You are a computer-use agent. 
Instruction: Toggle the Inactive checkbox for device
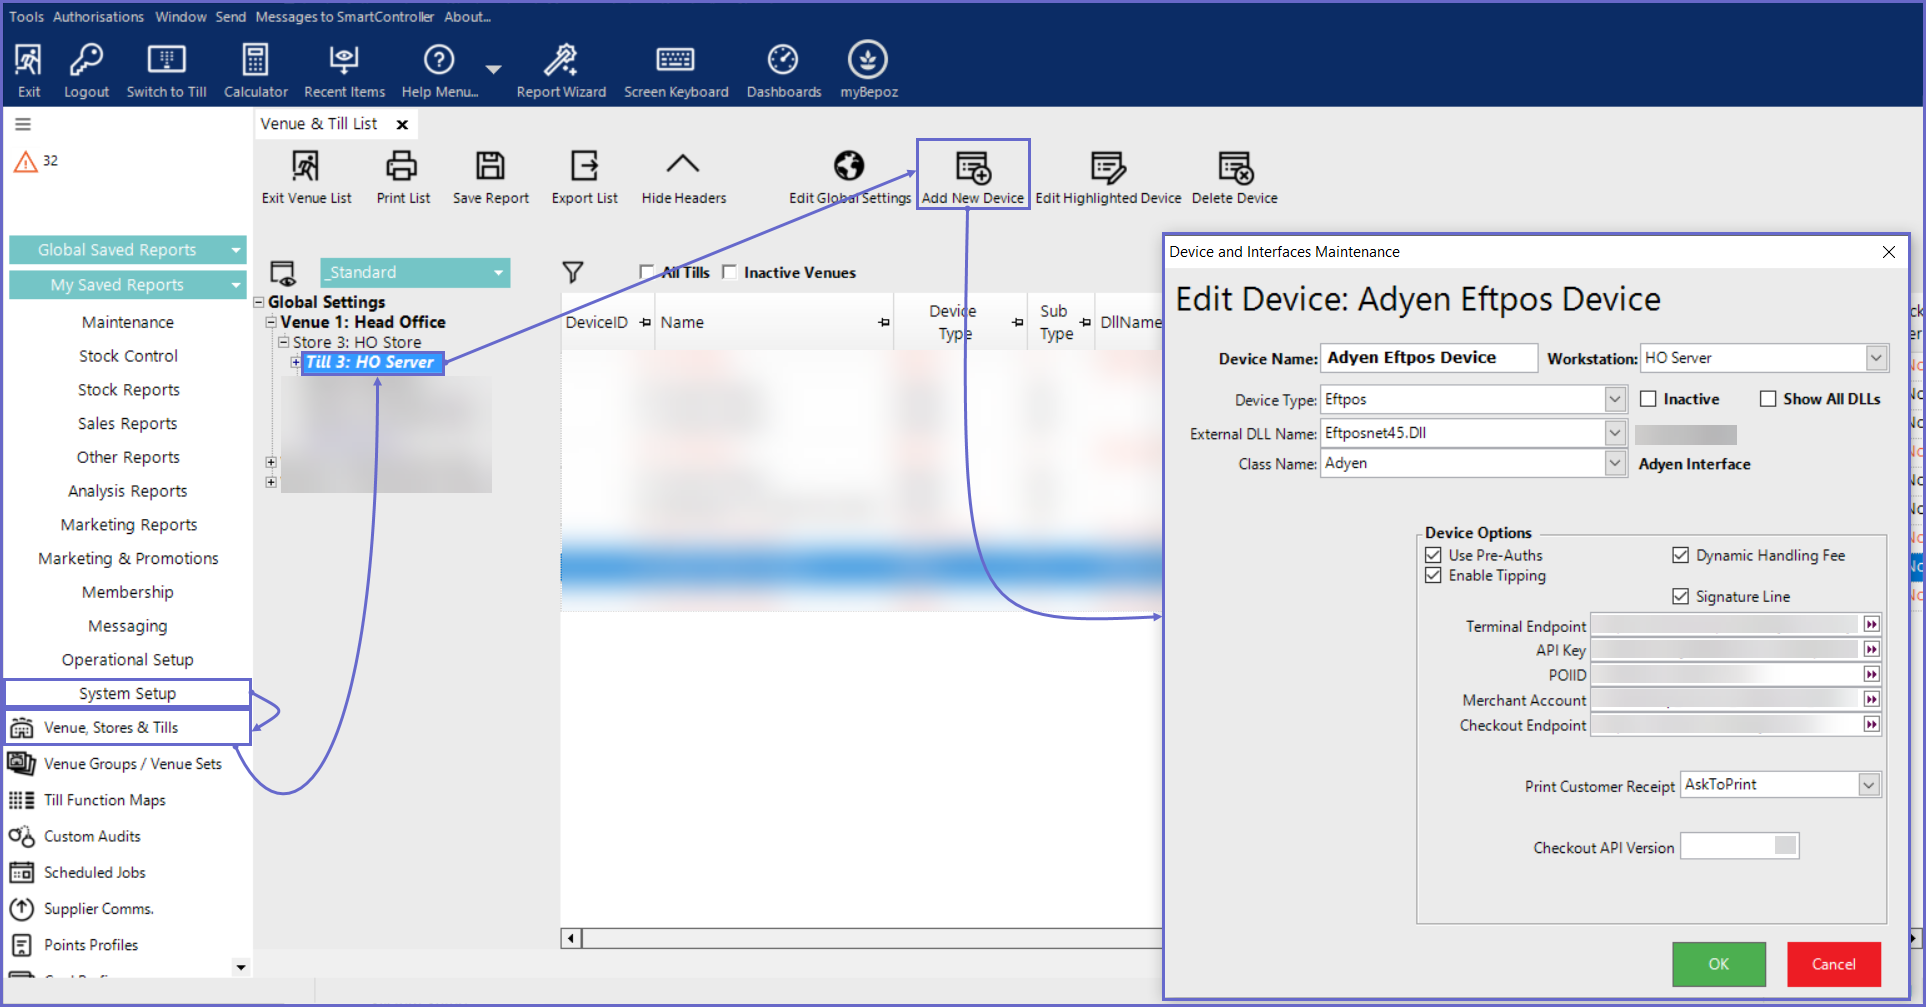point(1648,399)
